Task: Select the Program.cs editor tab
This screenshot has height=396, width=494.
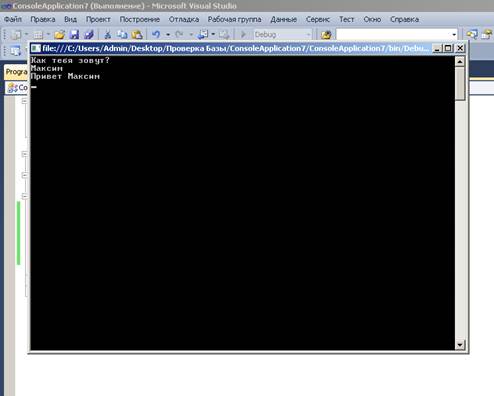Action: point(16,72)
